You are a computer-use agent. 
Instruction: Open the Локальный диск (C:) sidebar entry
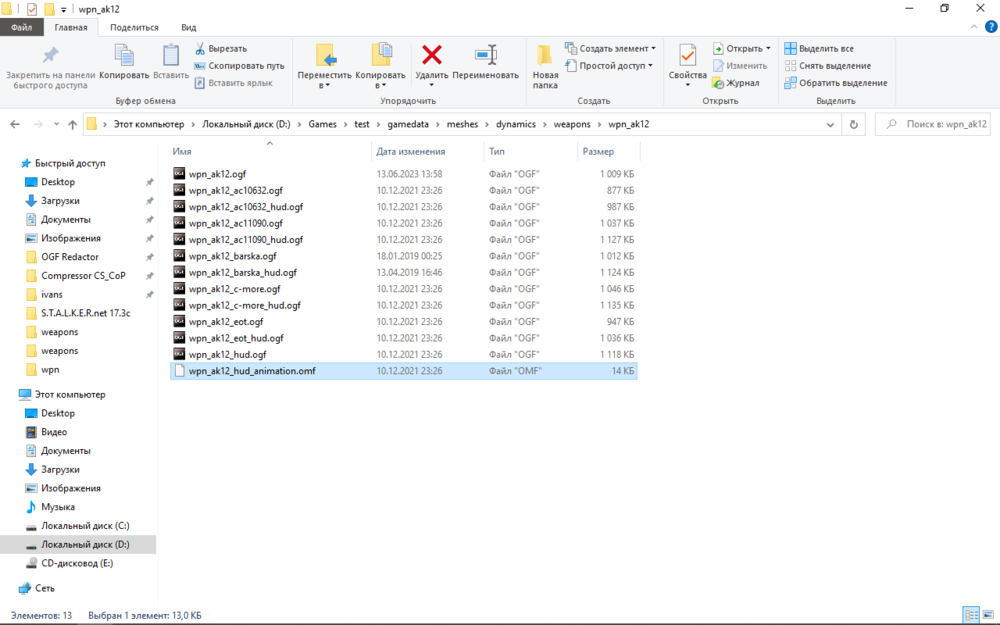pyautogui.click(x=85, y=525)
